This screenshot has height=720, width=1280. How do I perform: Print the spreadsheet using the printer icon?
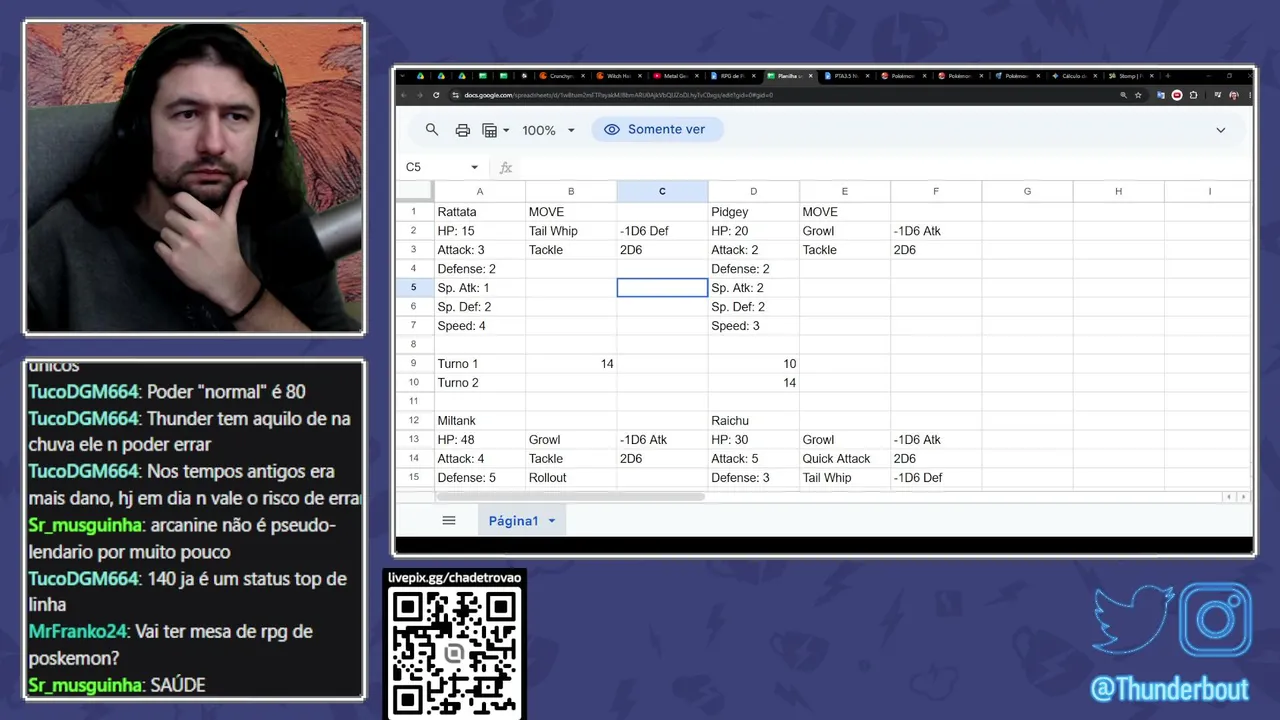point(462,130)
